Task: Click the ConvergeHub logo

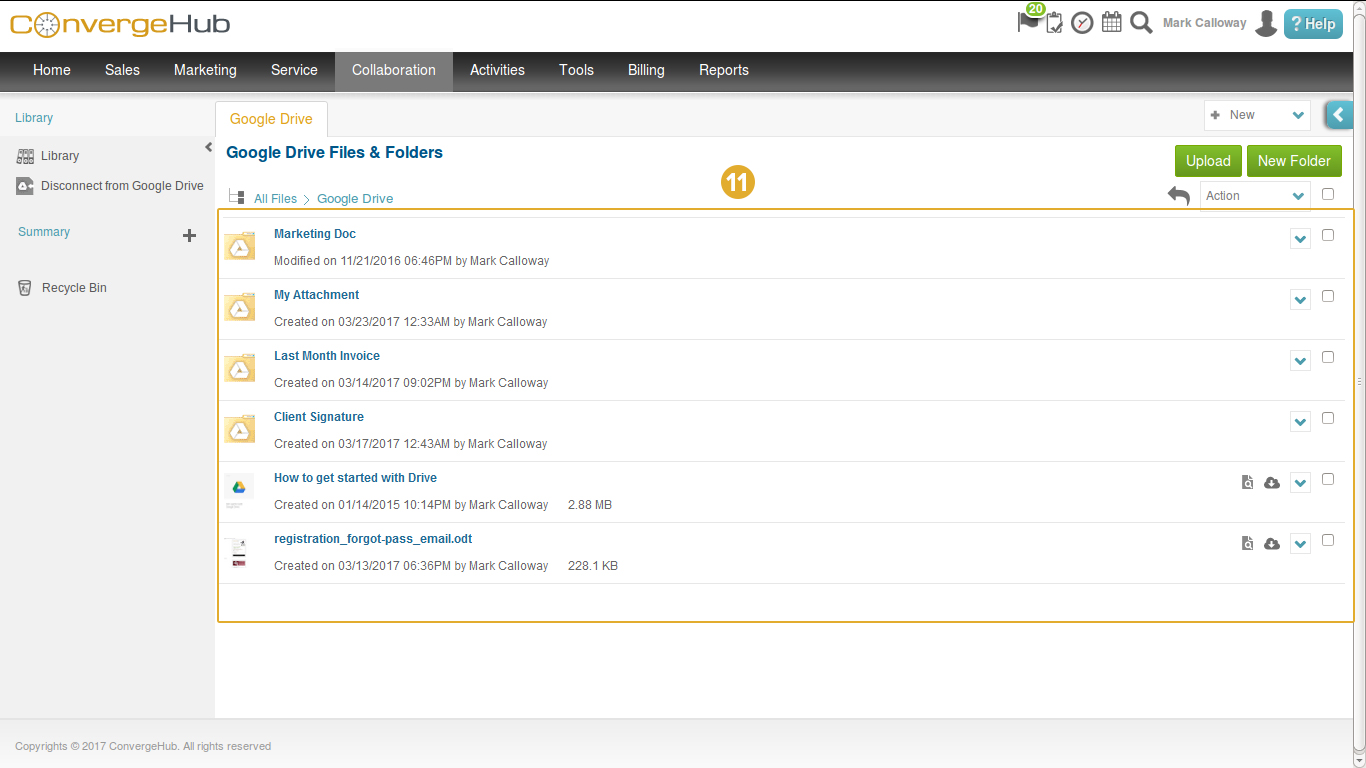Action: click(x=120, y=24)
